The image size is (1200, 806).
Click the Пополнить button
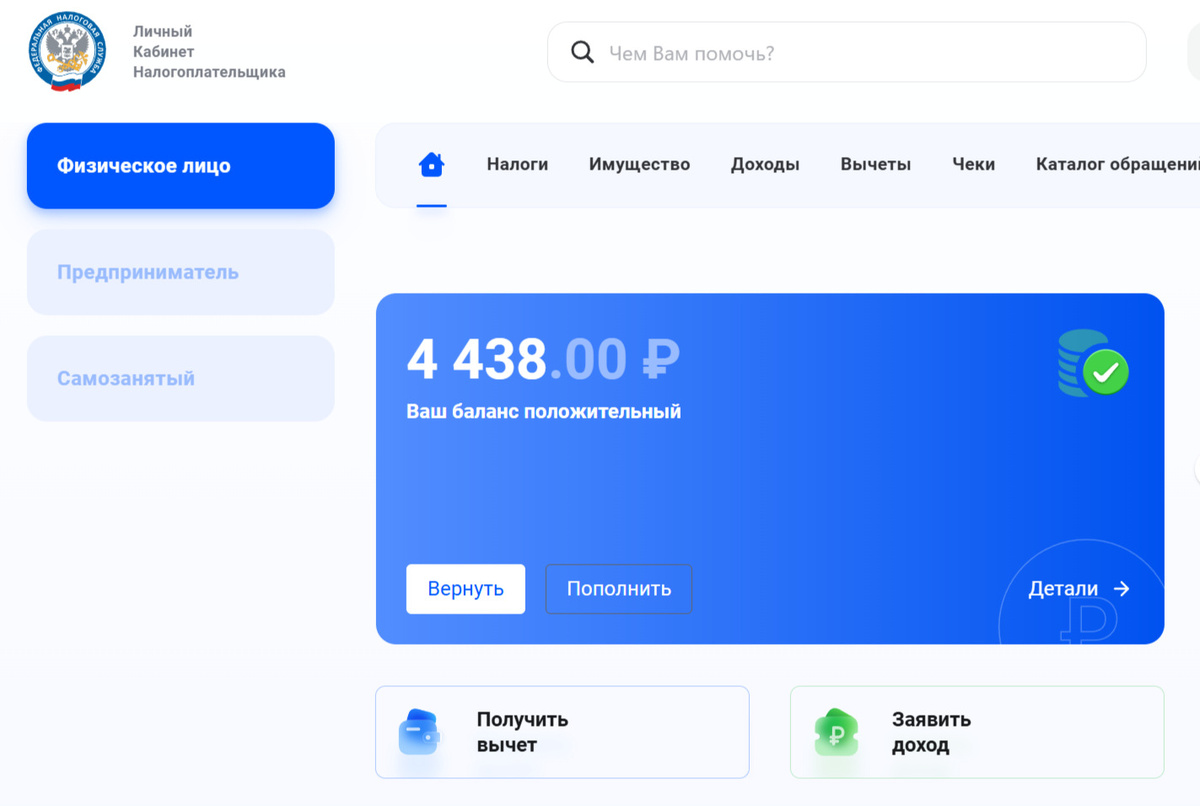coord(618,589)
